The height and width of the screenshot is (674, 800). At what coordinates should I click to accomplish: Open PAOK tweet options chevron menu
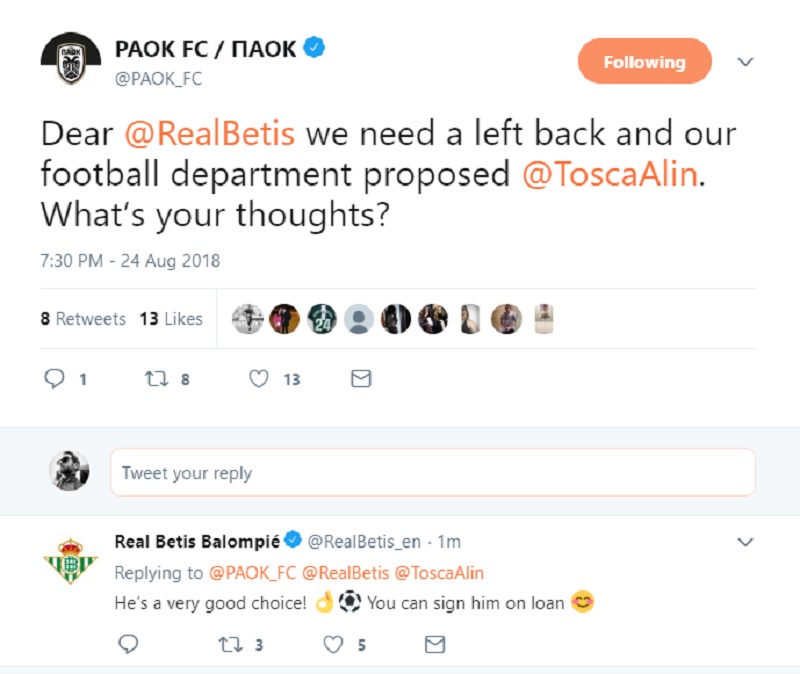745,62
